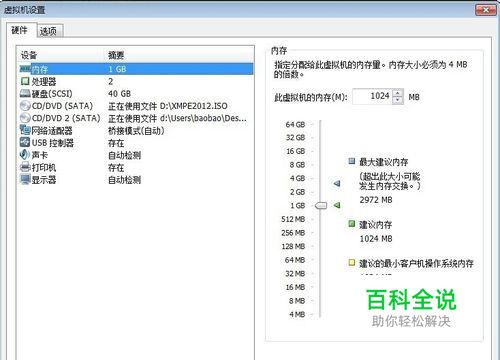The width and height of the screenshot is (500, 360).
Task: Click the green recommended memory marker
Action: (337, 205)
